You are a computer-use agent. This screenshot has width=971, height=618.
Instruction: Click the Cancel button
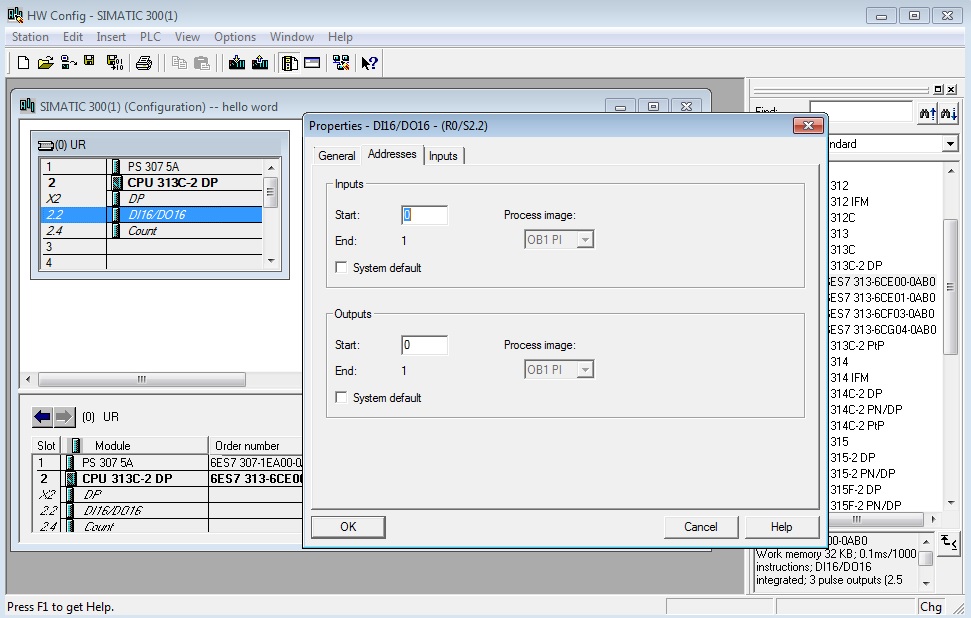coord(700,527)
